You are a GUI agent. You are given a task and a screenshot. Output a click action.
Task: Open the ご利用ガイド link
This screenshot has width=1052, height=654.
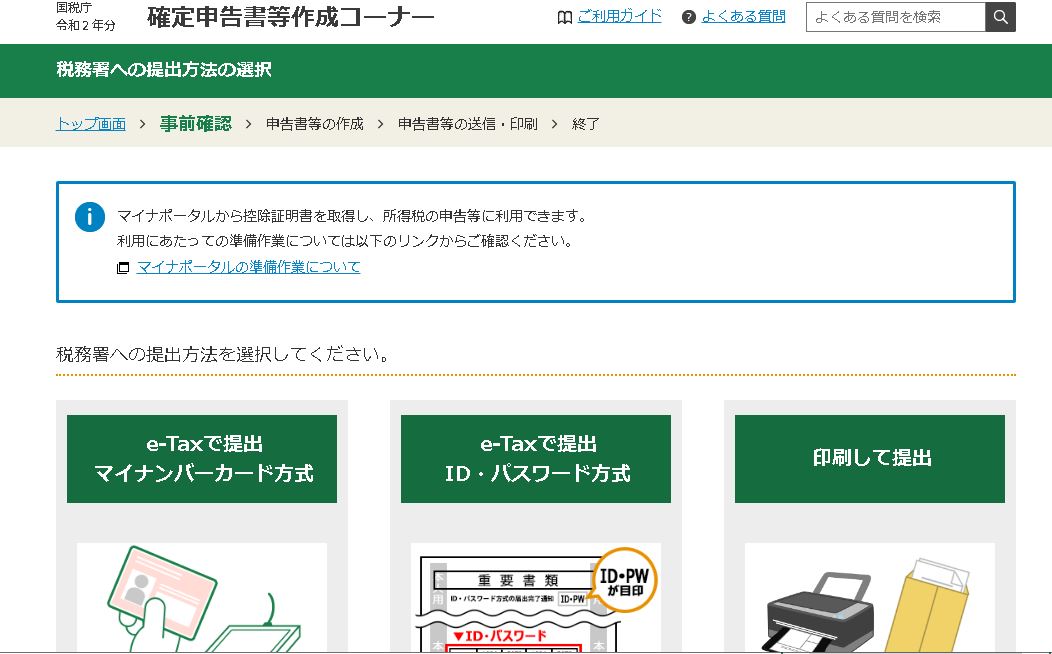click(619, 16)
